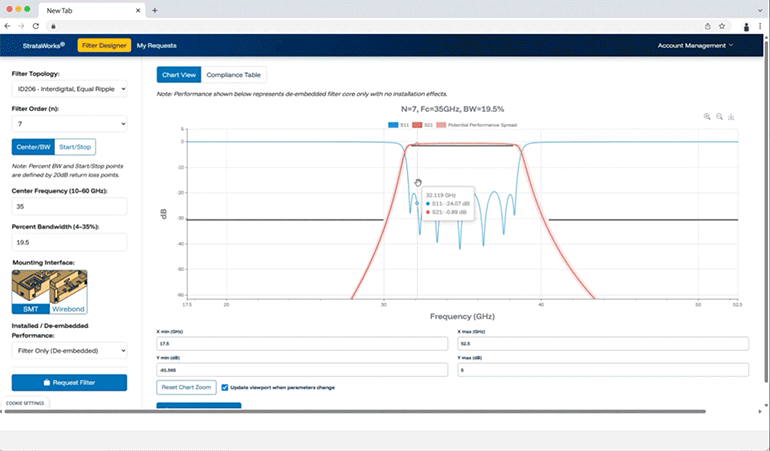The height and width of the screenshot is (451, 770).
Task: Click the vertical page scrollbar
Action: 767,209
